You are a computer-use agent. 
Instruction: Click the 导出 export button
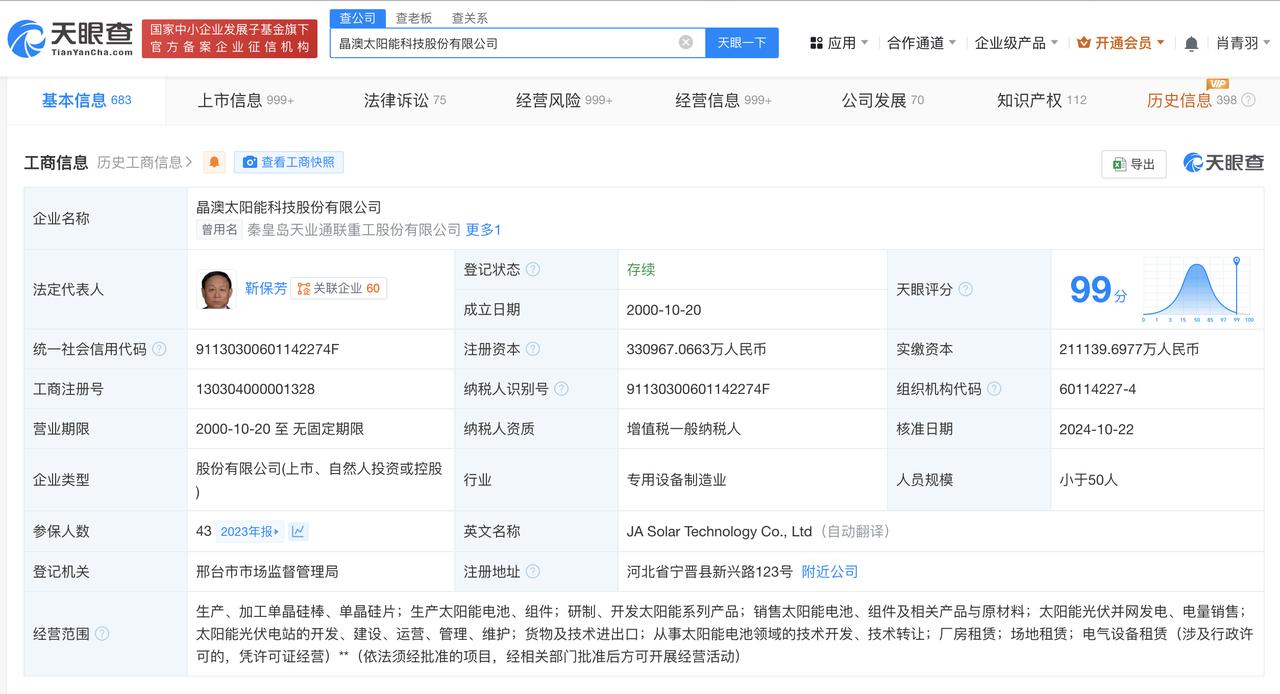point(1134,163)
